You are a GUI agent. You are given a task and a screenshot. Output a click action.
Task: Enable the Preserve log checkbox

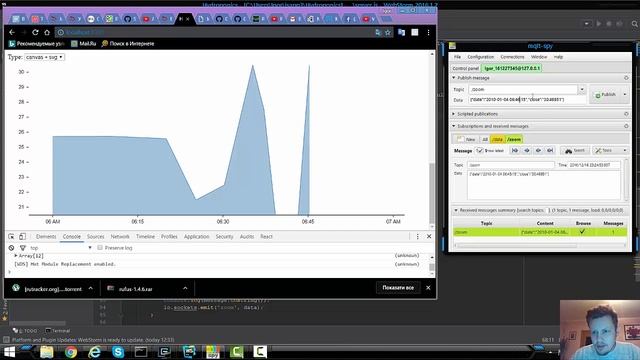(100, 248)
